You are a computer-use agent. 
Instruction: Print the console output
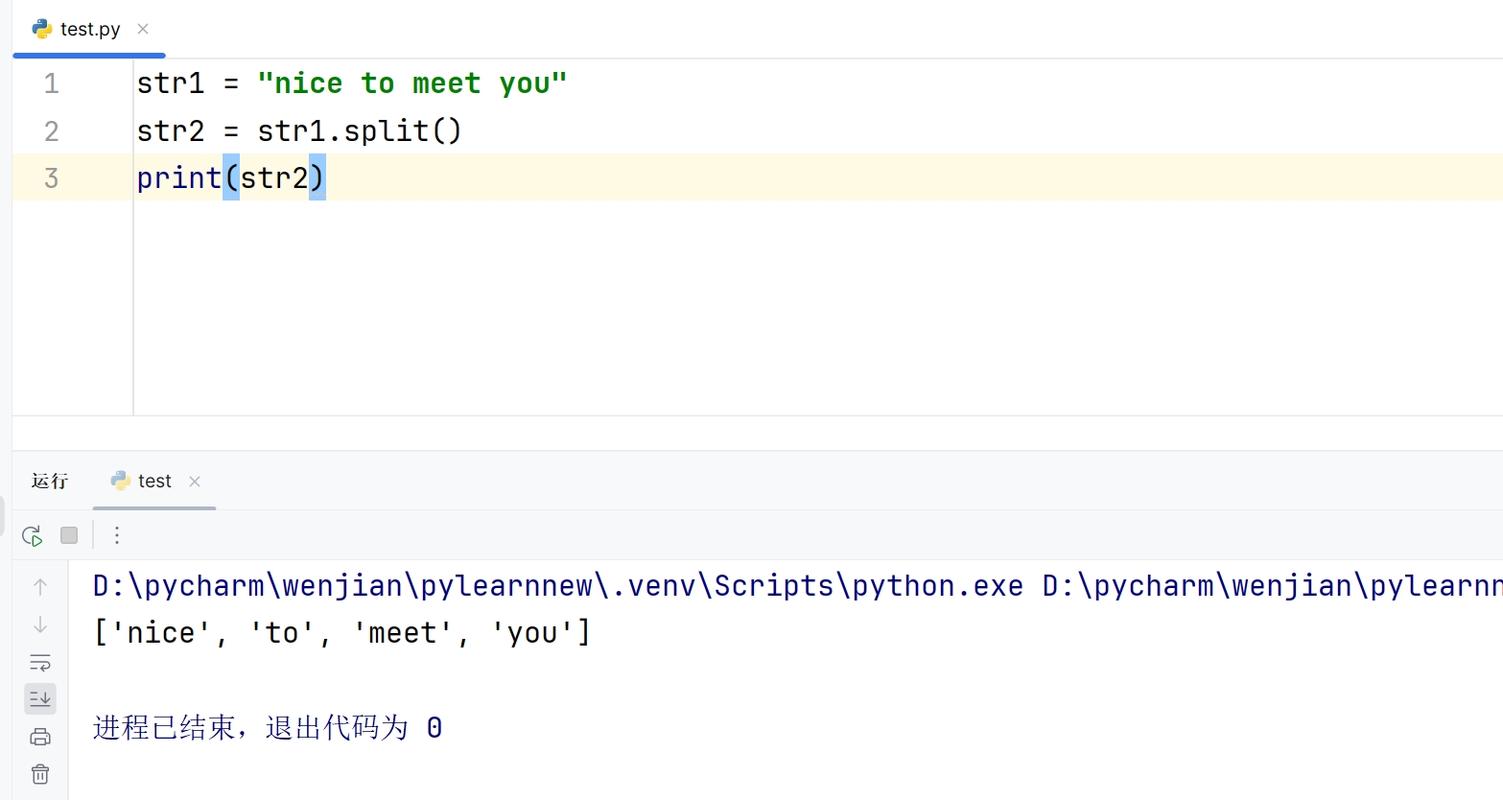coord(40,736)
